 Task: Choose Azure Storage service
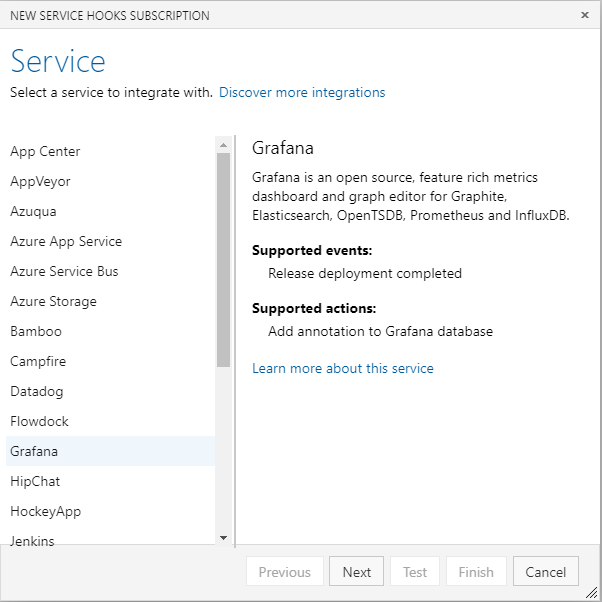(x=53, y=301)
